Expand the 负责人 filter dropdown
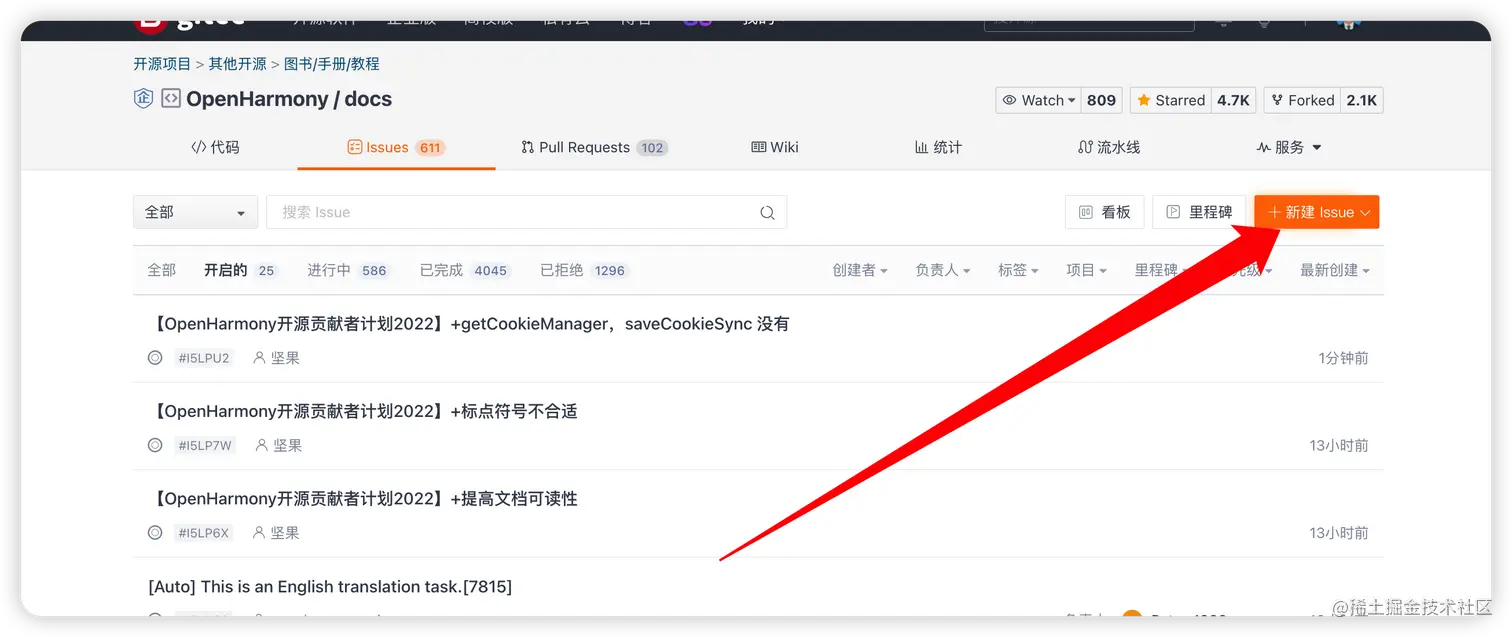Image resolution: width=1512 pixels, height=637 pixels. [x=943, y=270]
